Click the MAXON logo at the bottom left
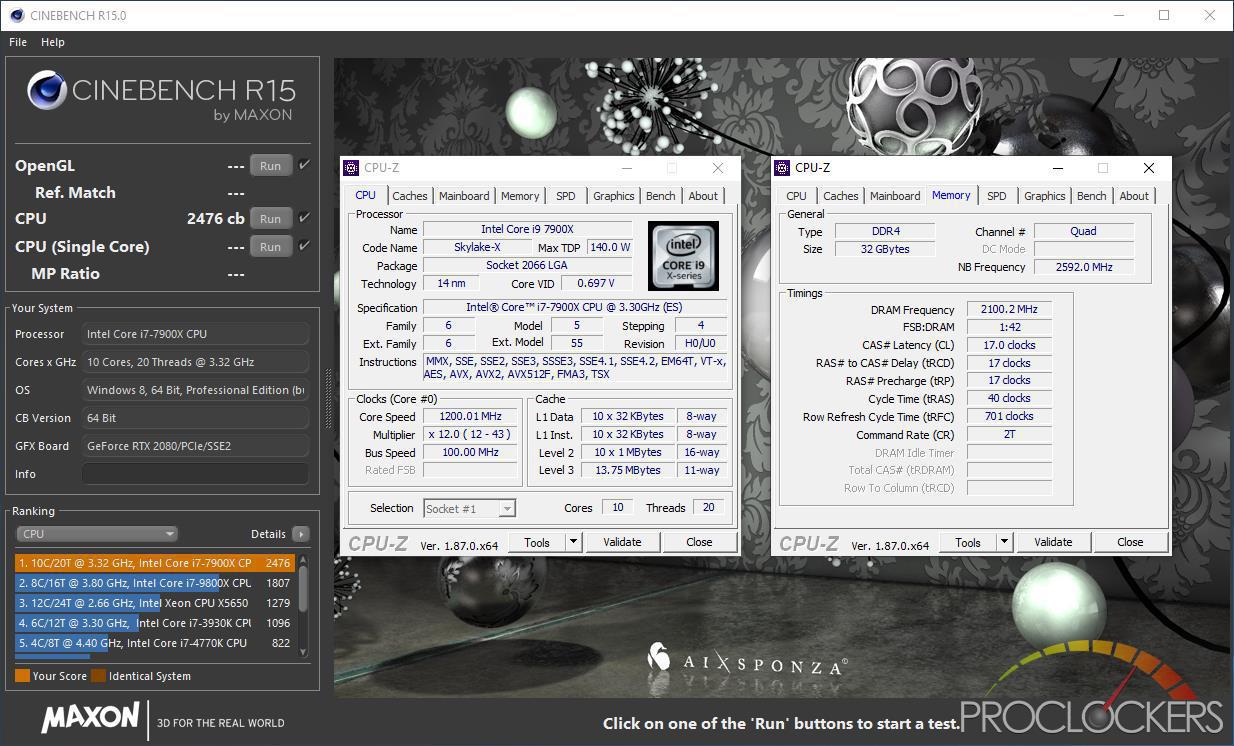The height and width of the screenshot is (746, 1234). 90,717
